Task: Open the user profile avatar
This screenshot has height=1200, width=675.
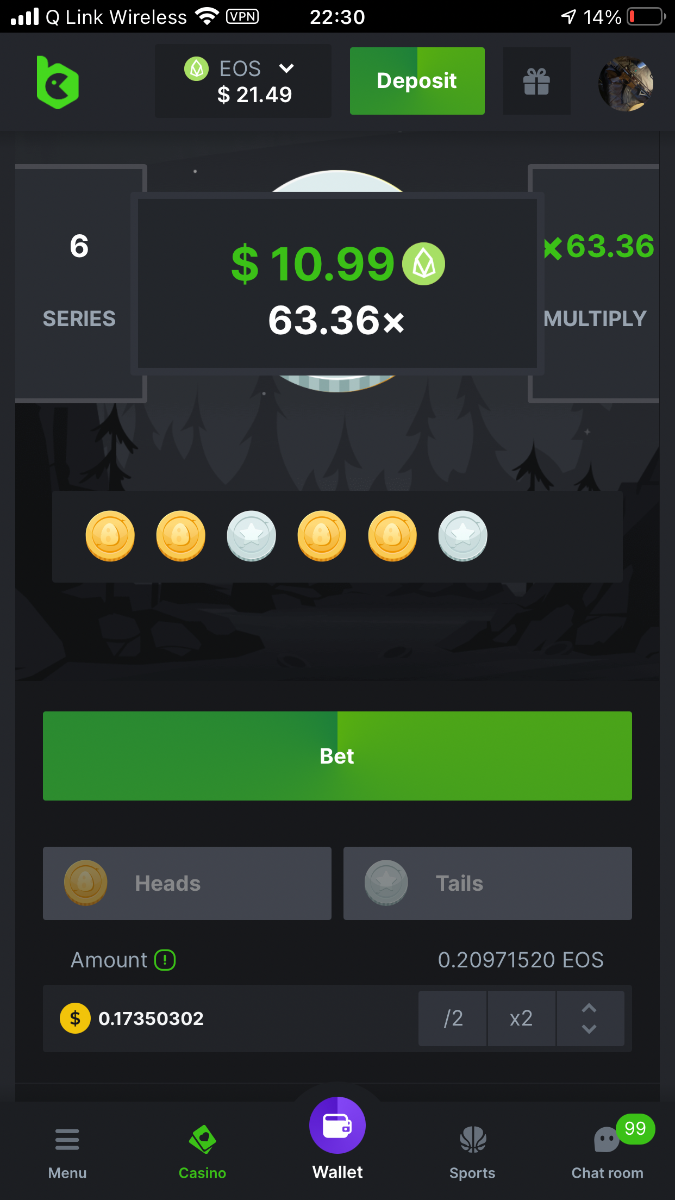Action: (626, 83)
